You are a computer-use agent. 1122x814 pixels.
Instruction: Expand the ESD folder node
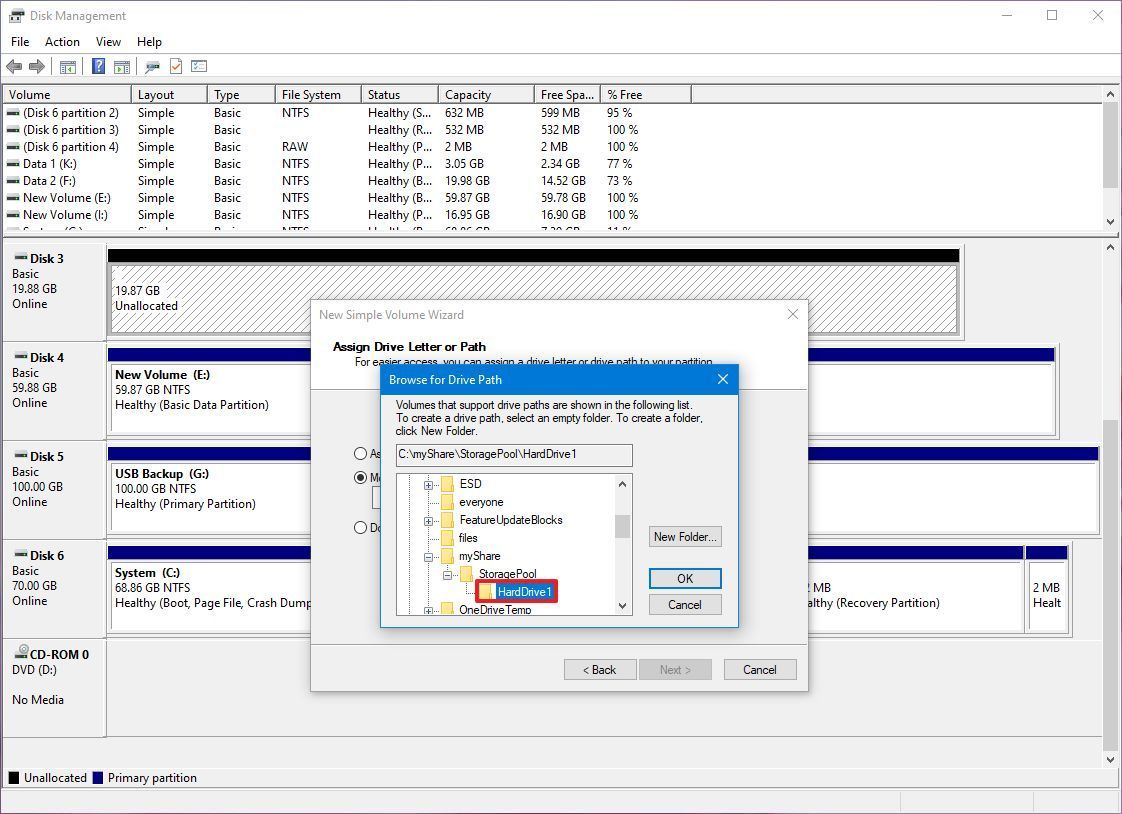429,484
